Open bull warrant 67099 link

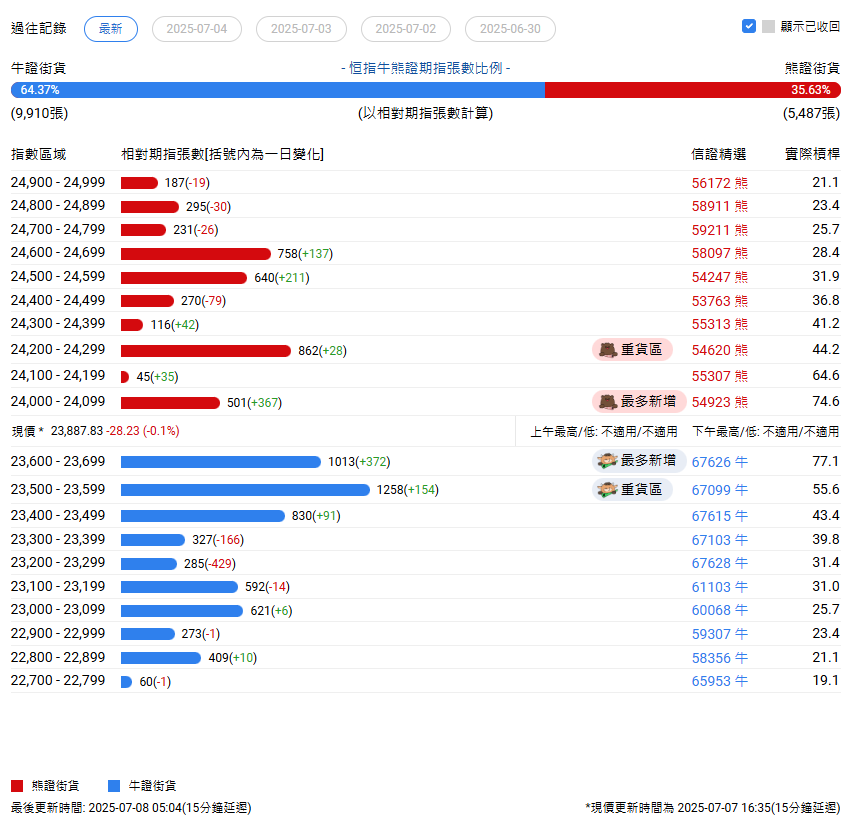pos(719,490)
